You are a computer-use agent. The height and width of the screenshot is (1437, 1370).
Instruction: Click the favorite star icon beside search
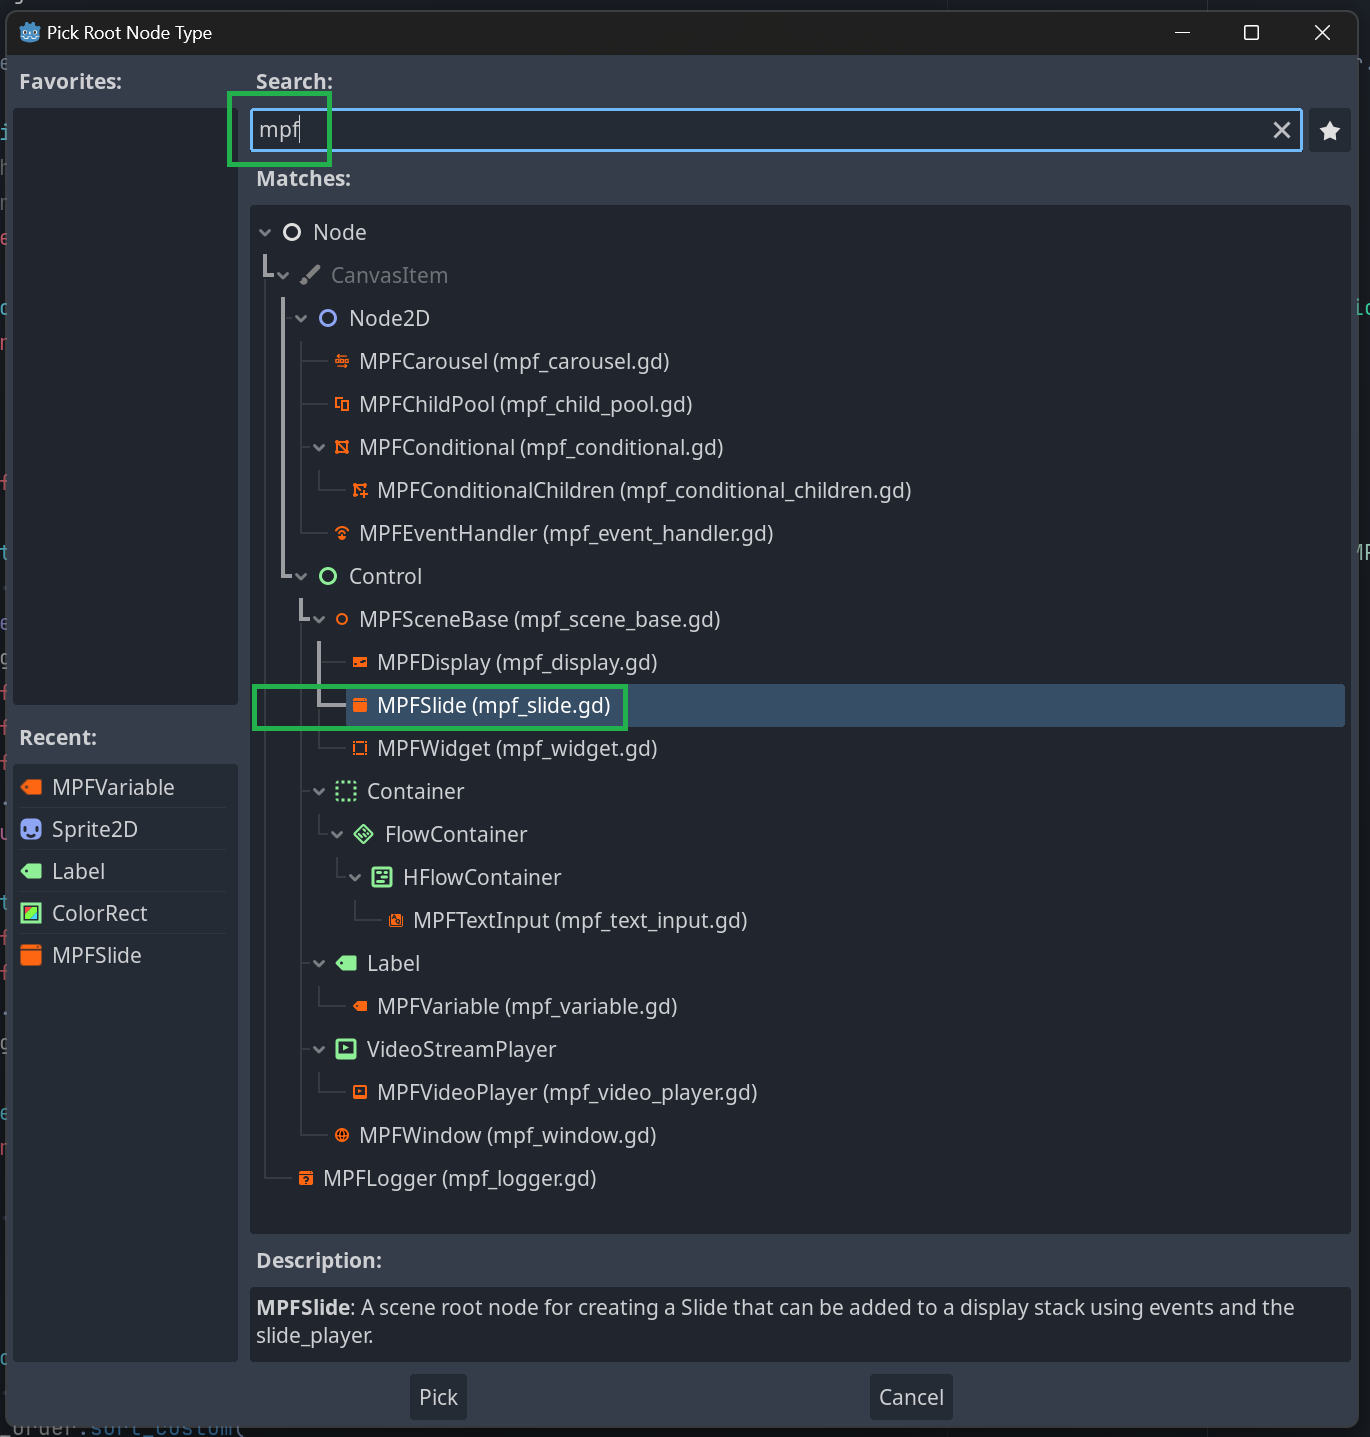pyautogui.click(x=1329, y=131)
